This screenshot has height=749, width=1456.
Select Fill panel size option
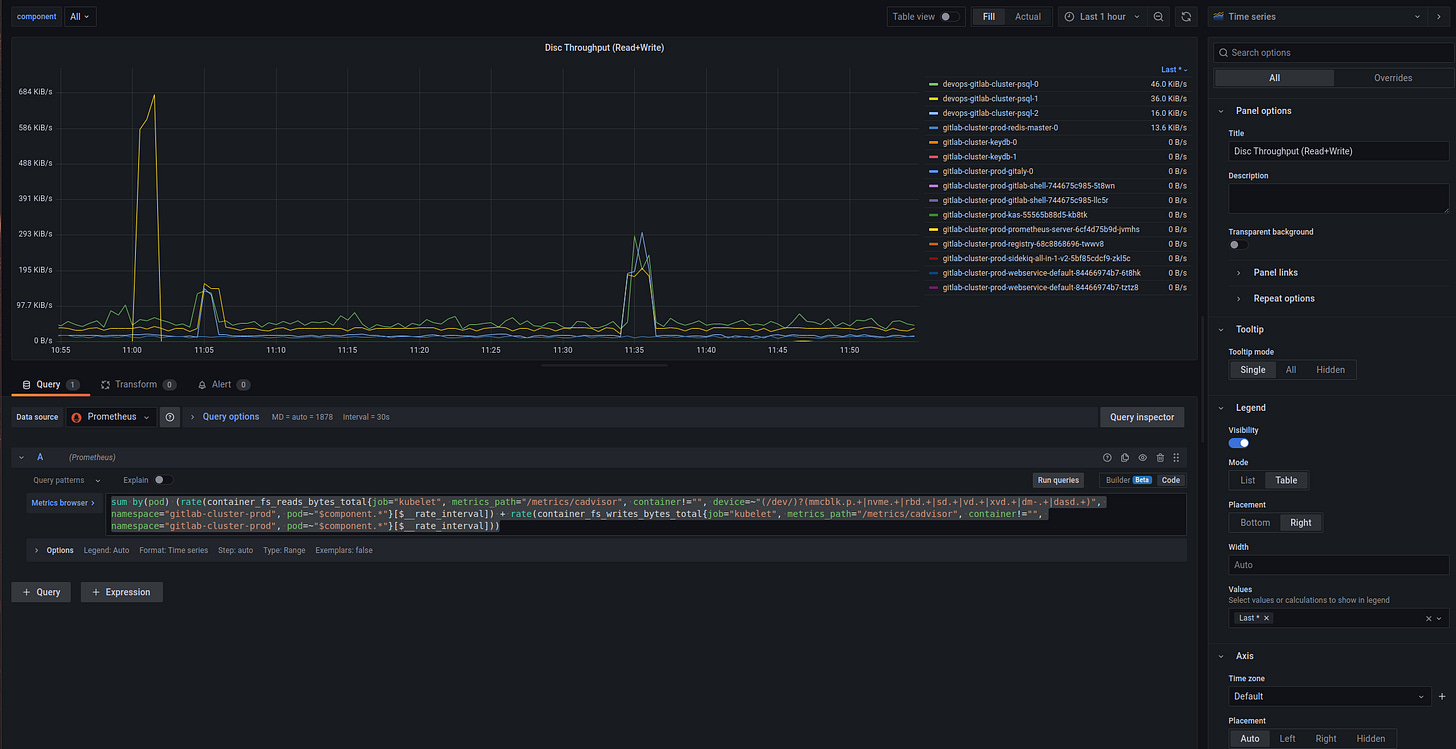click(988, 17)
